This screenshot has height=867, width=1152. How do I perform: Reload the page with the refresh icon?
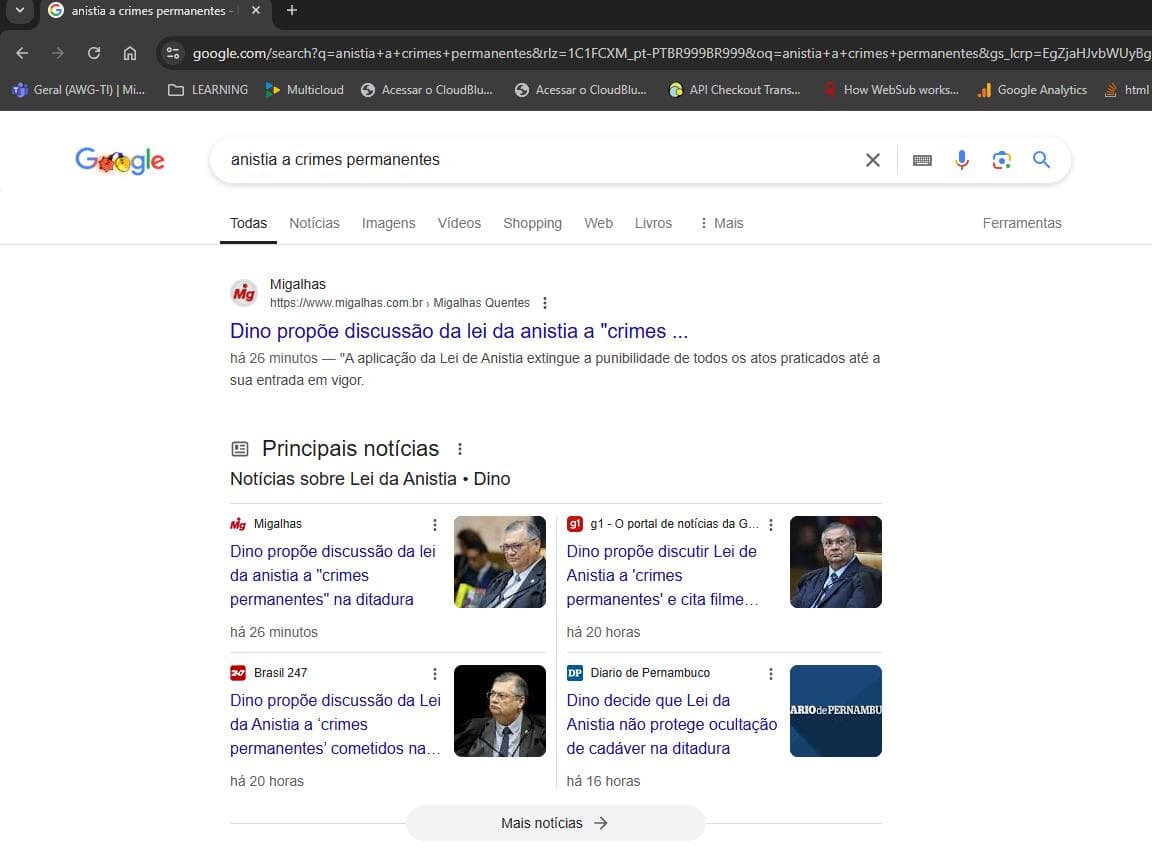click(94, 53)
